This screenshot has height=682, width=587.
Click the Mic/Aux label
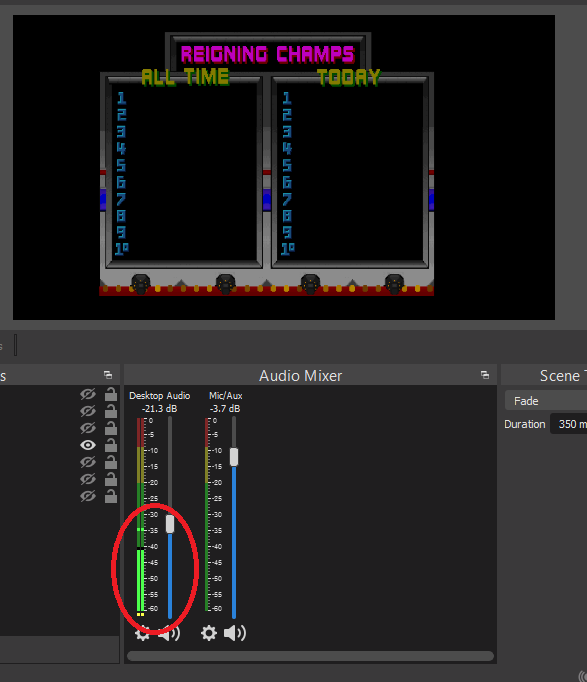pos(226,396)
